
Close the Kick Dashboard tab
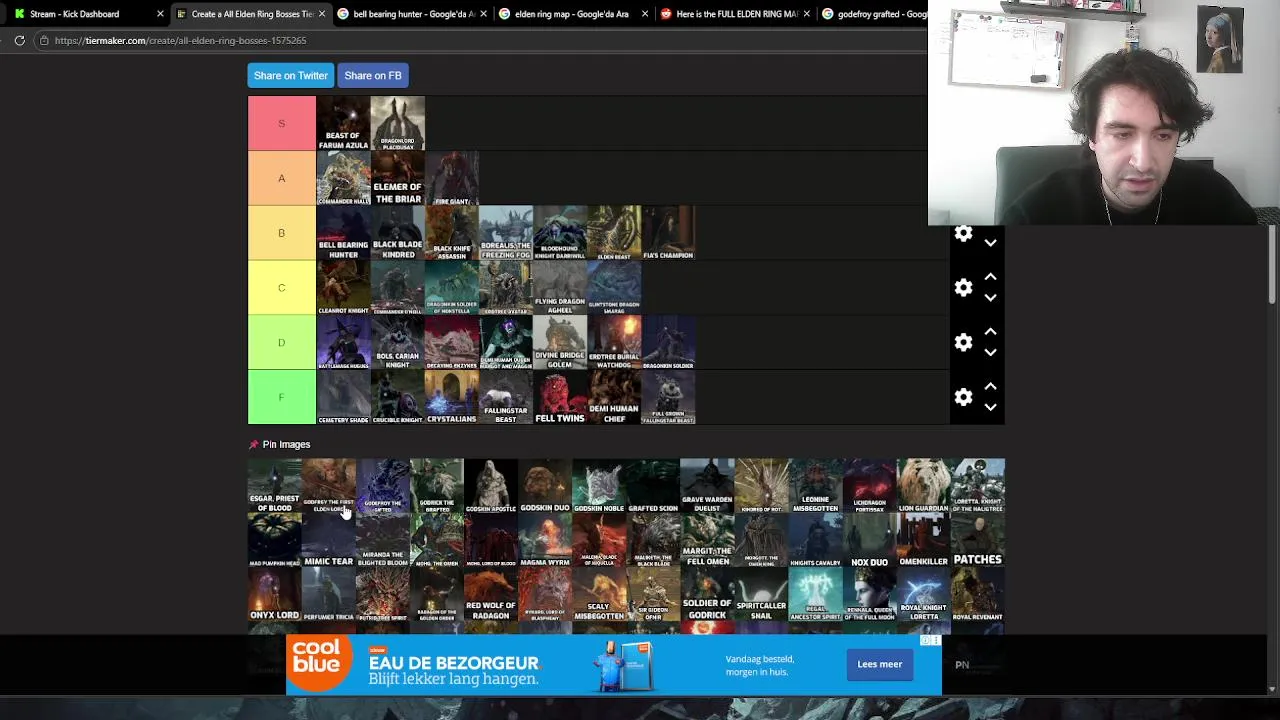coord(160,14)
